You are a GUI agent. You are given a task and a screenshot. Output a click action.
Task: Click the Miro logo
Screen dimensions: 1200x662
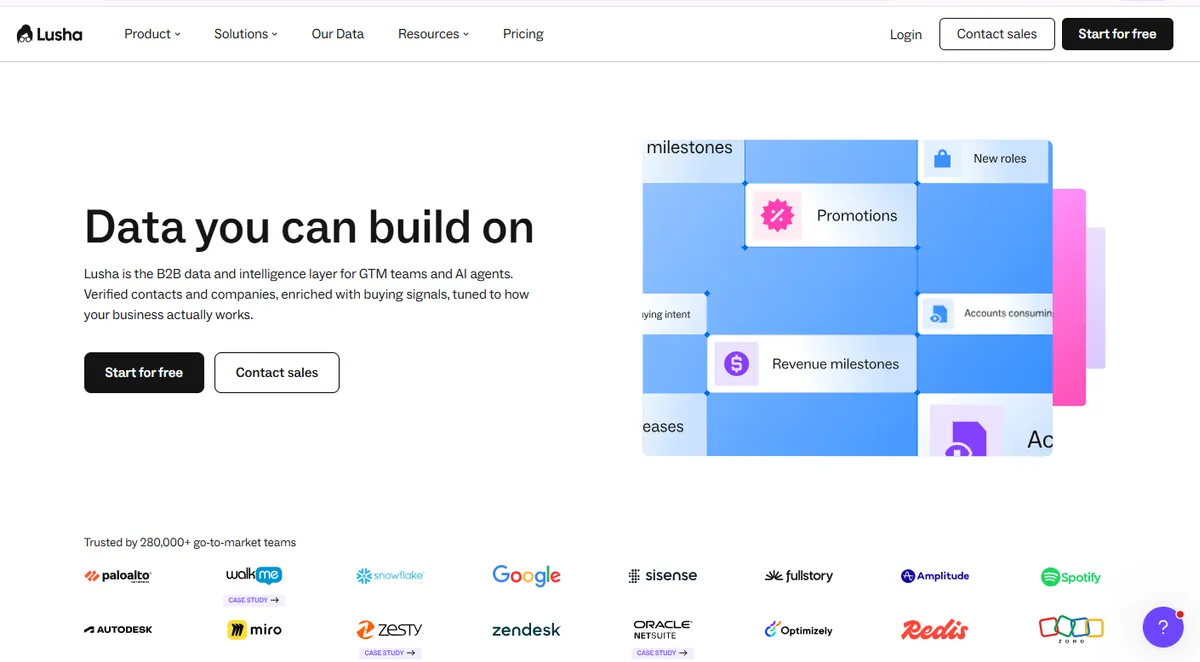254,630
